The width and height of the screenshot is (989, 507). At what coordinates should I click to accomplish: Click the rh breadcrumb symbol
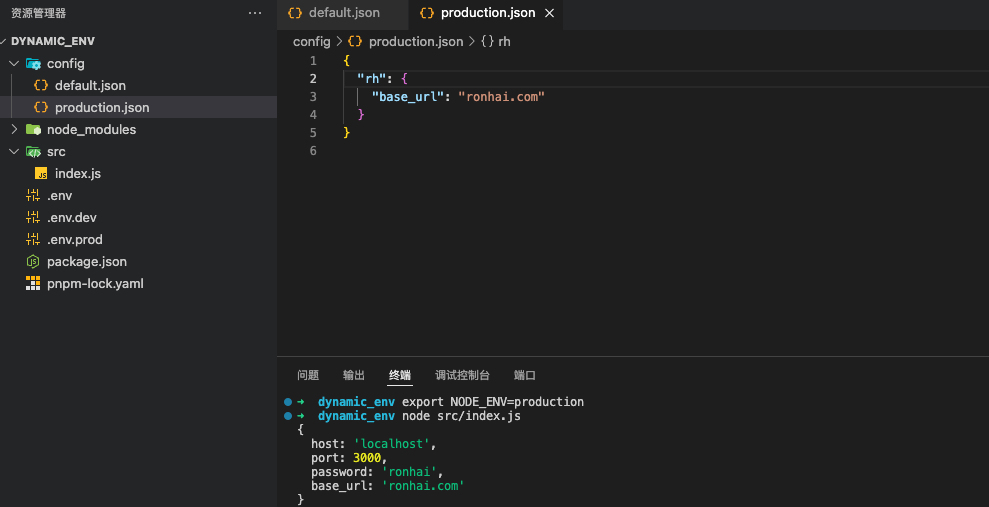[x=504, y=41]
